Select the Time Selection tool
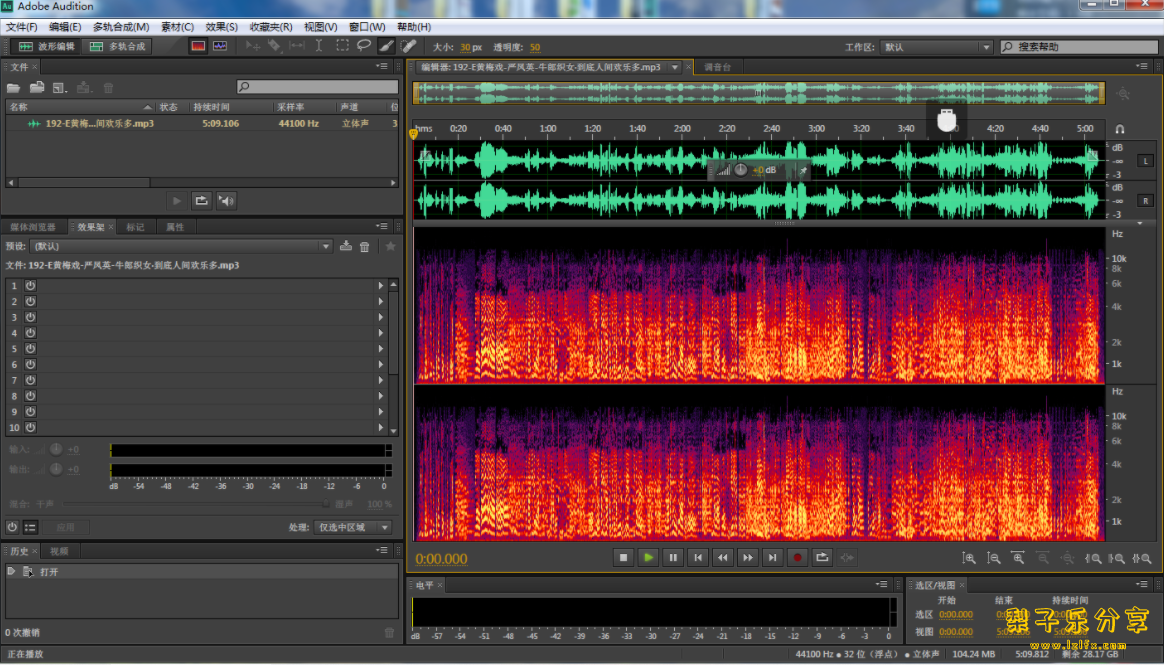The height and width of the screenshot is (665, 1164). point(318,46)
